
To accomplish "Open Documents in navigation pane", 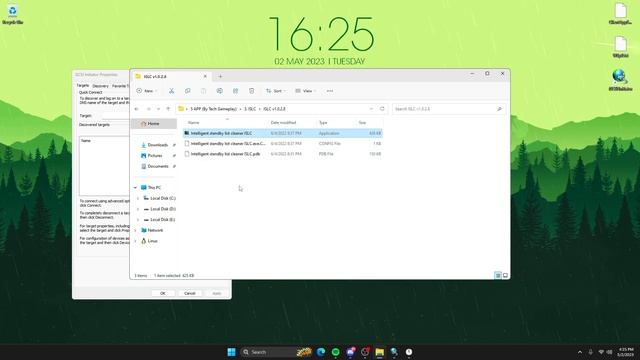I will point(158,166).
